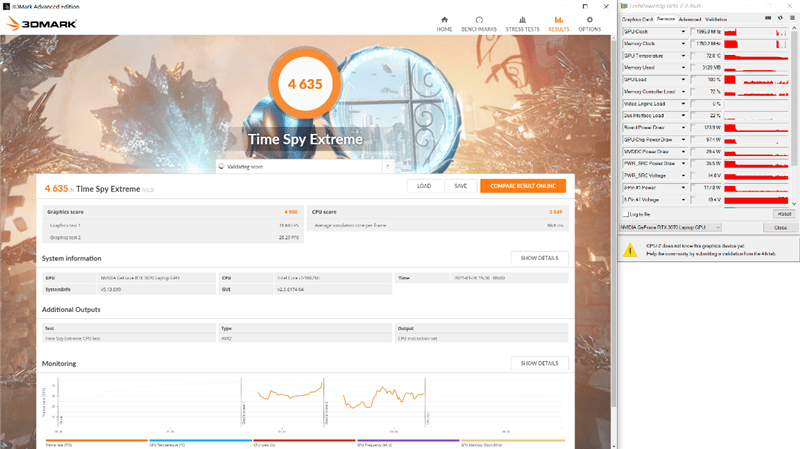This screenshot has width=800, height=449.
Task: Select the Sensors tab in GPU-Z
Action: coord(666,19)
